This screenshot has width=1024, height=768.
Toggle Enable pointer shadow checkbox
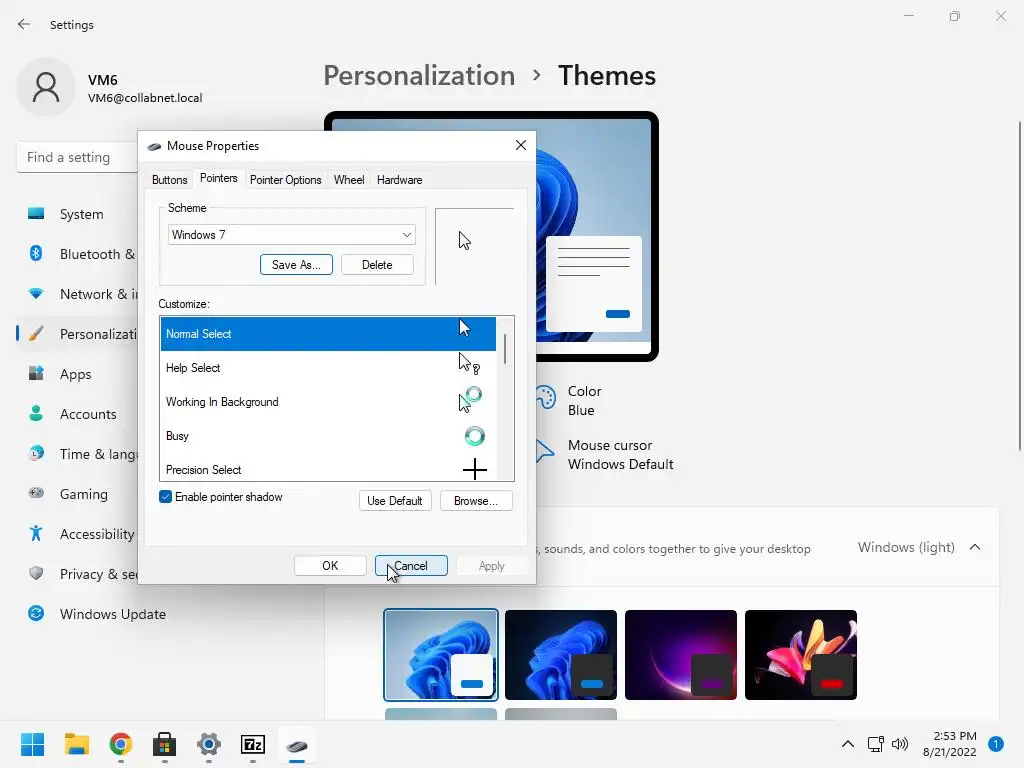[165, 497]
